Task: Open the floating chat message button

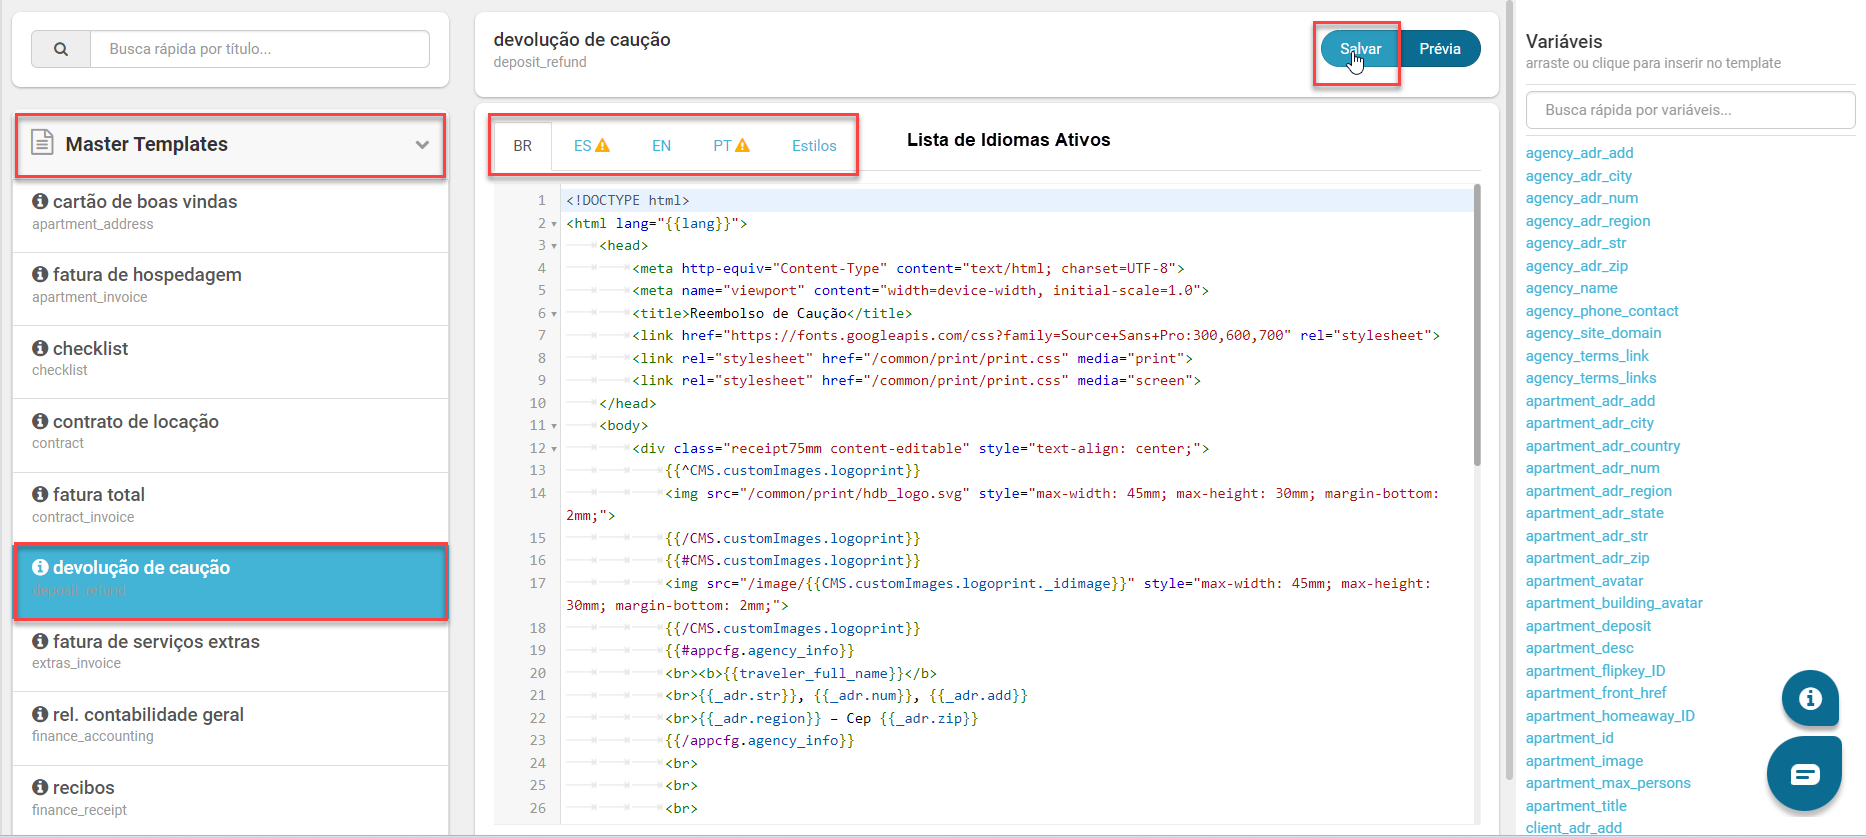Action: (1804, 773)
